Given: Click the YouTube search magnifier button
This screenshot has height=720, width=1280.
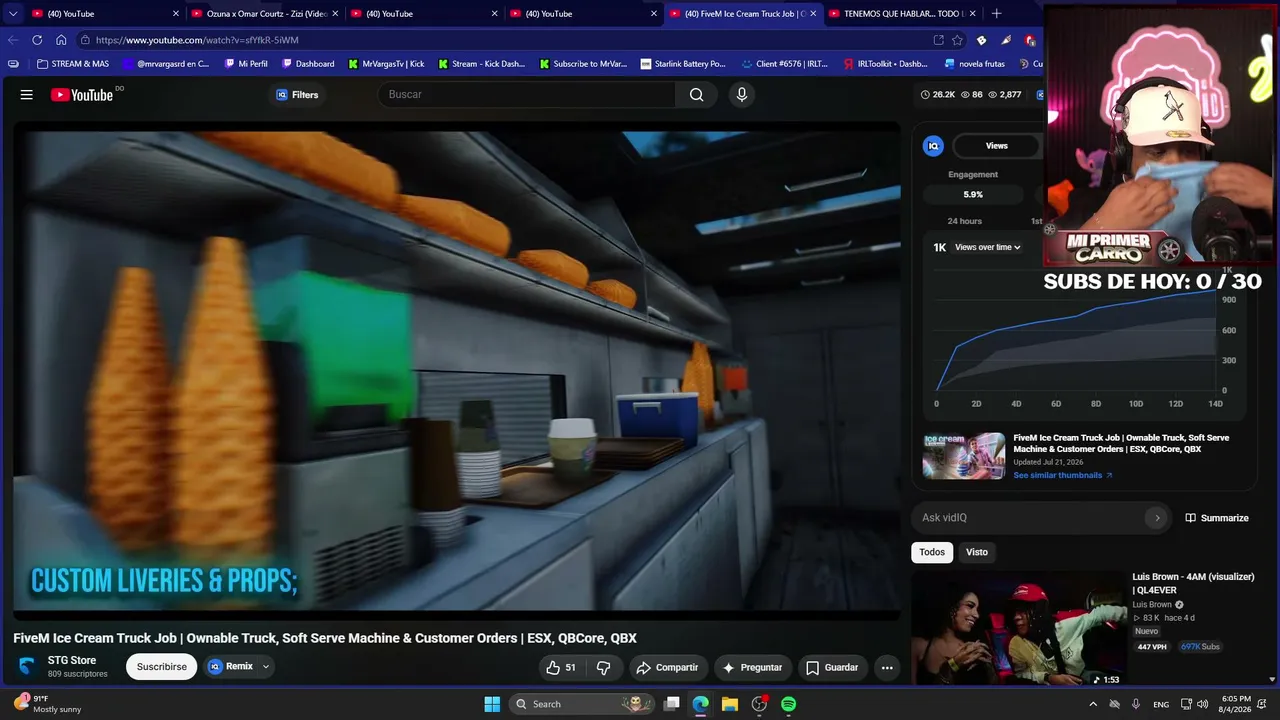Looking at the screenshot, I should [697, 95].
